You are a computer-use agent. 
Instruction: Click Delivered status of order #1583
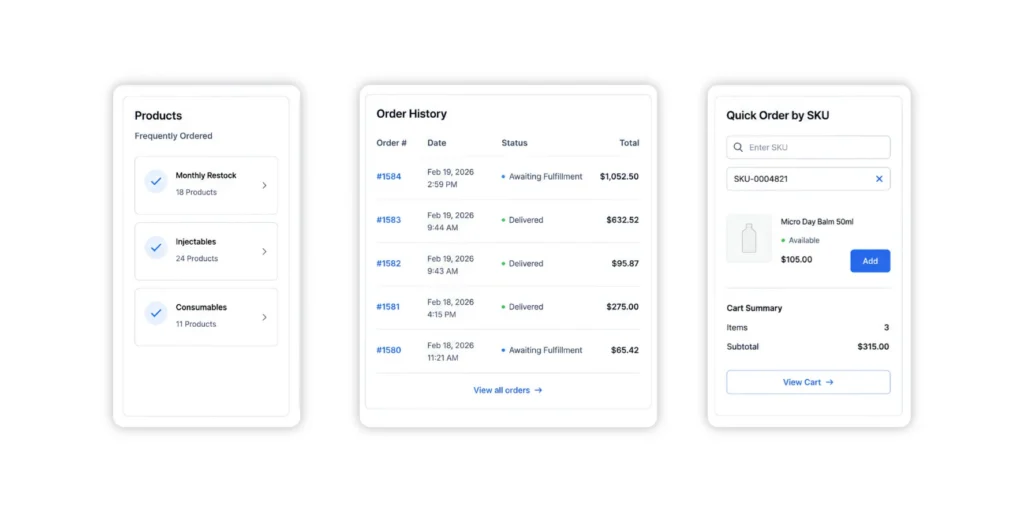click(x=522, y=220)
